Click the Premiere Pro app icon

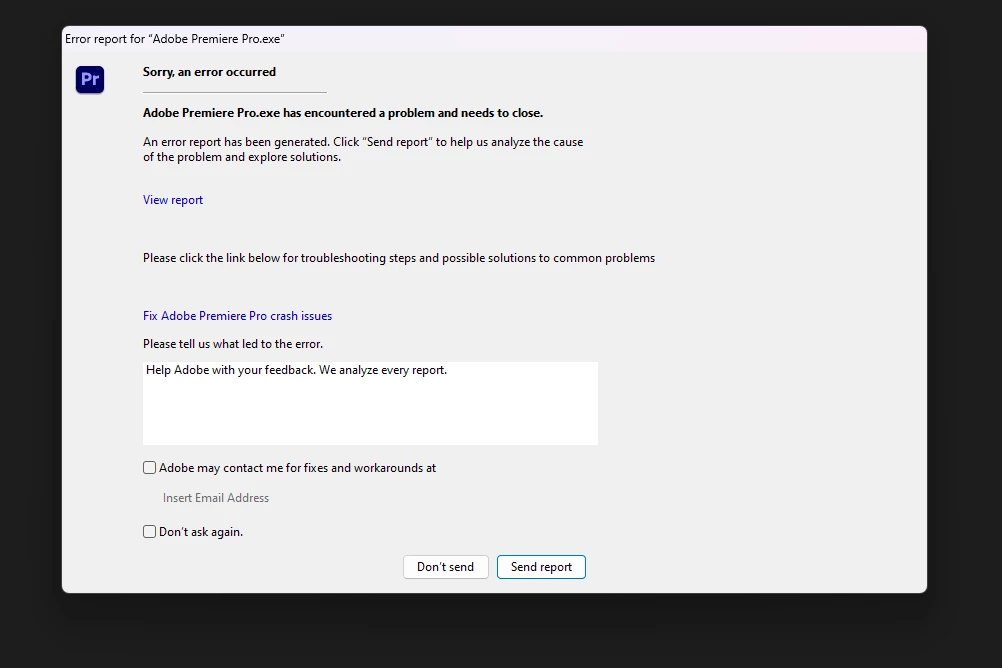(90, 79)
